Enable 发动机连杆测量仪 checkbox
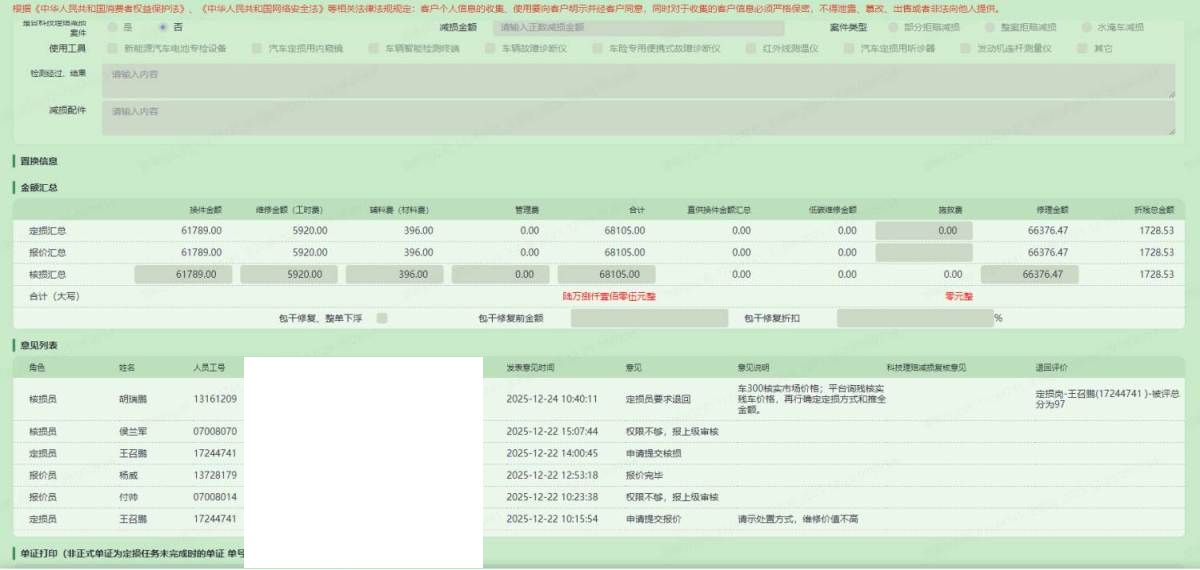Viewport: 1200px width, 570px height. (966, 48)
